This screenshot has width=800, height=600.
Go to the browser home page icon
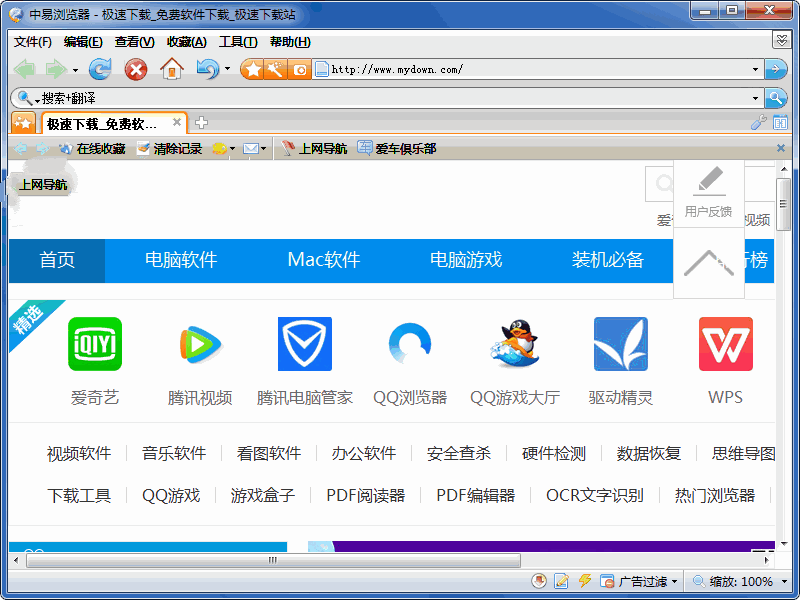click(x=172, y=69)
